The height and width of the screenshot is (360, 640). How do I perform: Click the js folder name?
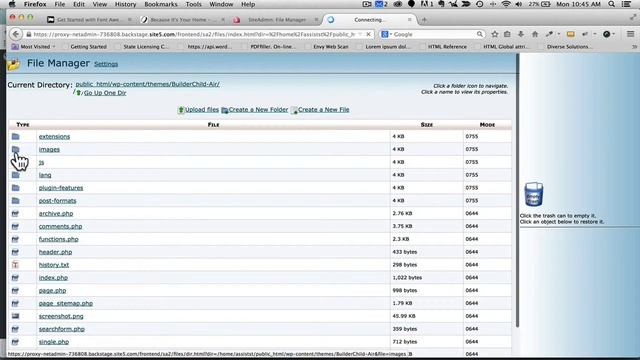[x=41, y=162]
